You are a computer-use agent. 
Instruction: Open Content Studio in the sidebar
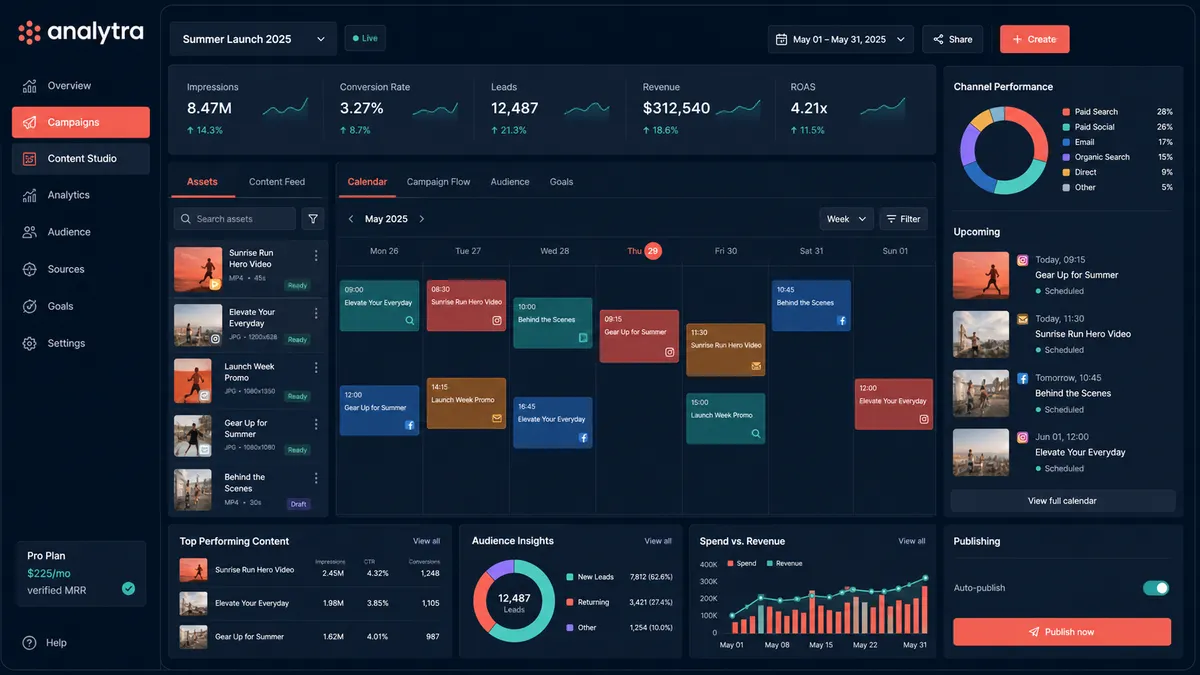tap(81, 159)
